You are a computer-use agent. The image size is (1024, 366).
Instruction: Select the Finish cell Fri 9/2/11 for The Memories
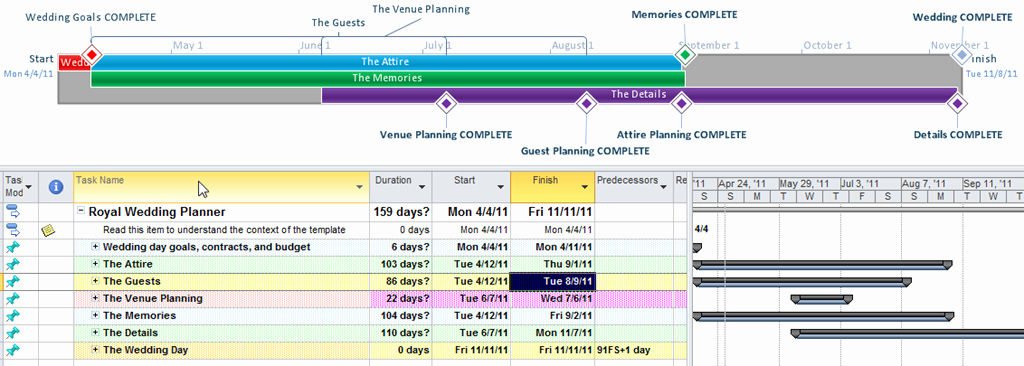pos(552,315)
